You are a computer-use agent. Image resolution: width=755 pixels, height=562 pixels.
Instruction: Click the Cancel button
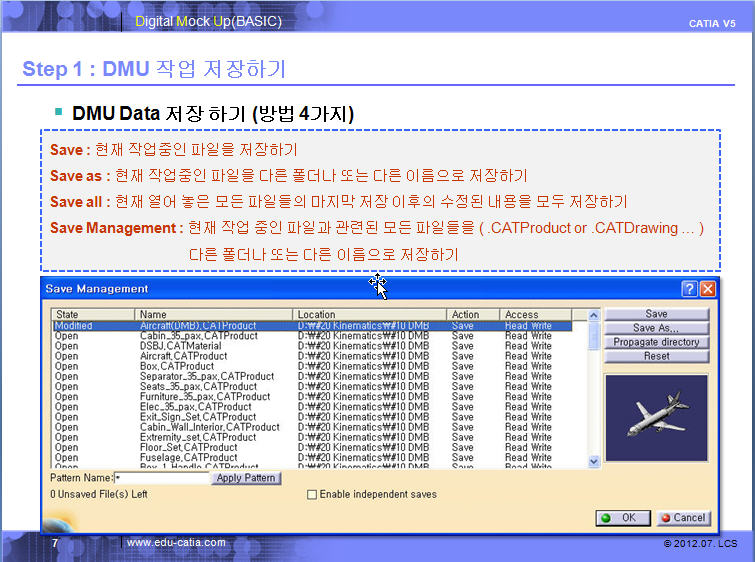point(683,518)
